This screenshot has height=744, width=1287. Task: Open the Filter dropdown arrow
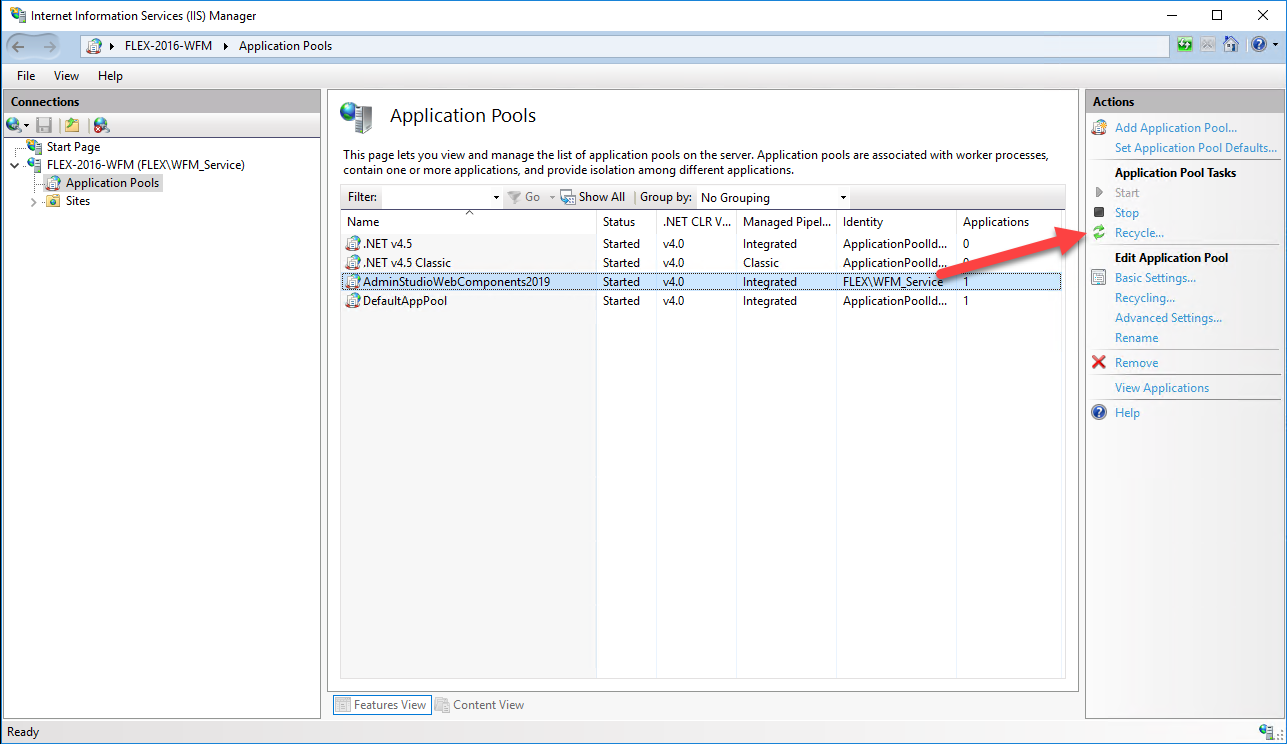[x=496, y=198]
